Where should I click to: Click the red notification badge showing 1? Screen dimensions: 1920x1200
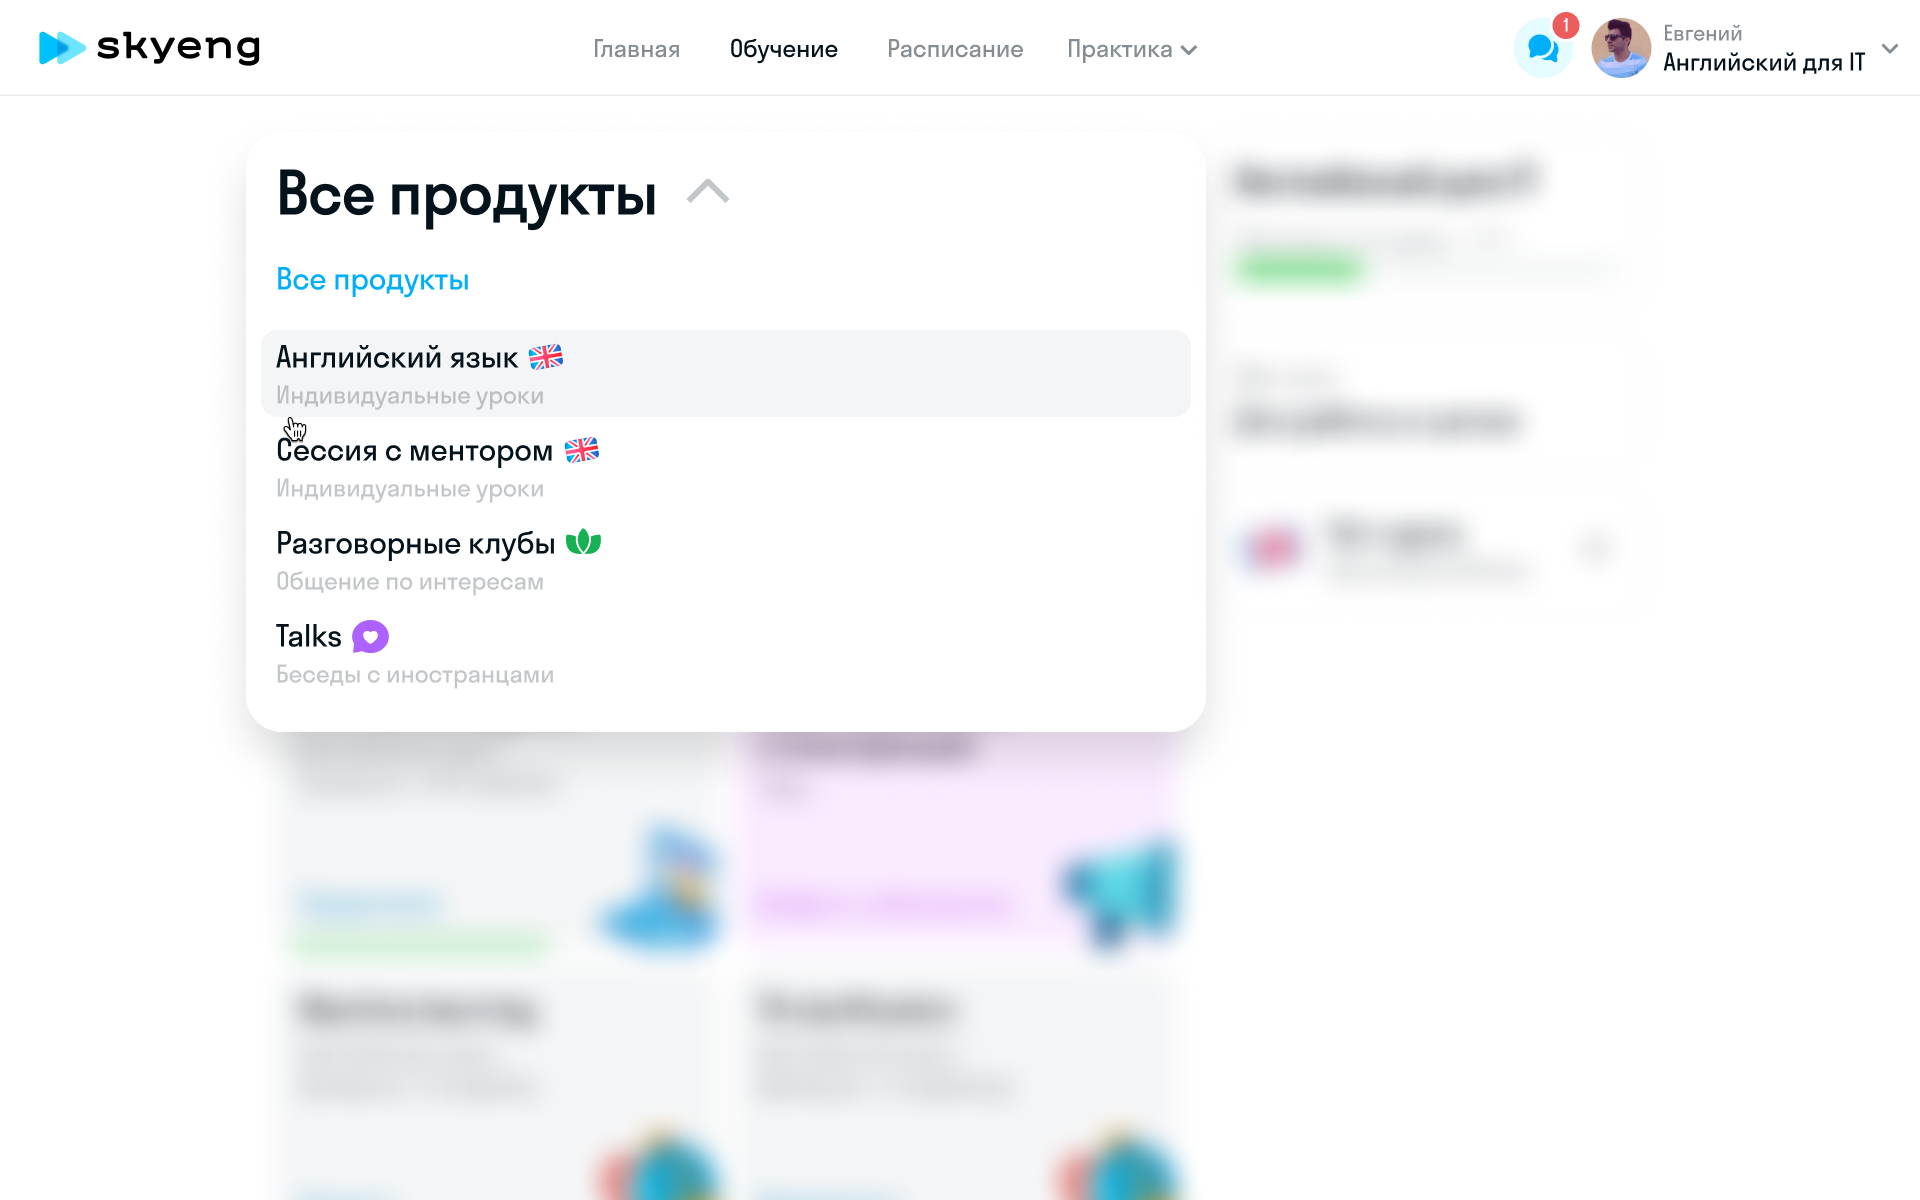pyautogui.click(x=1563, y=25)
